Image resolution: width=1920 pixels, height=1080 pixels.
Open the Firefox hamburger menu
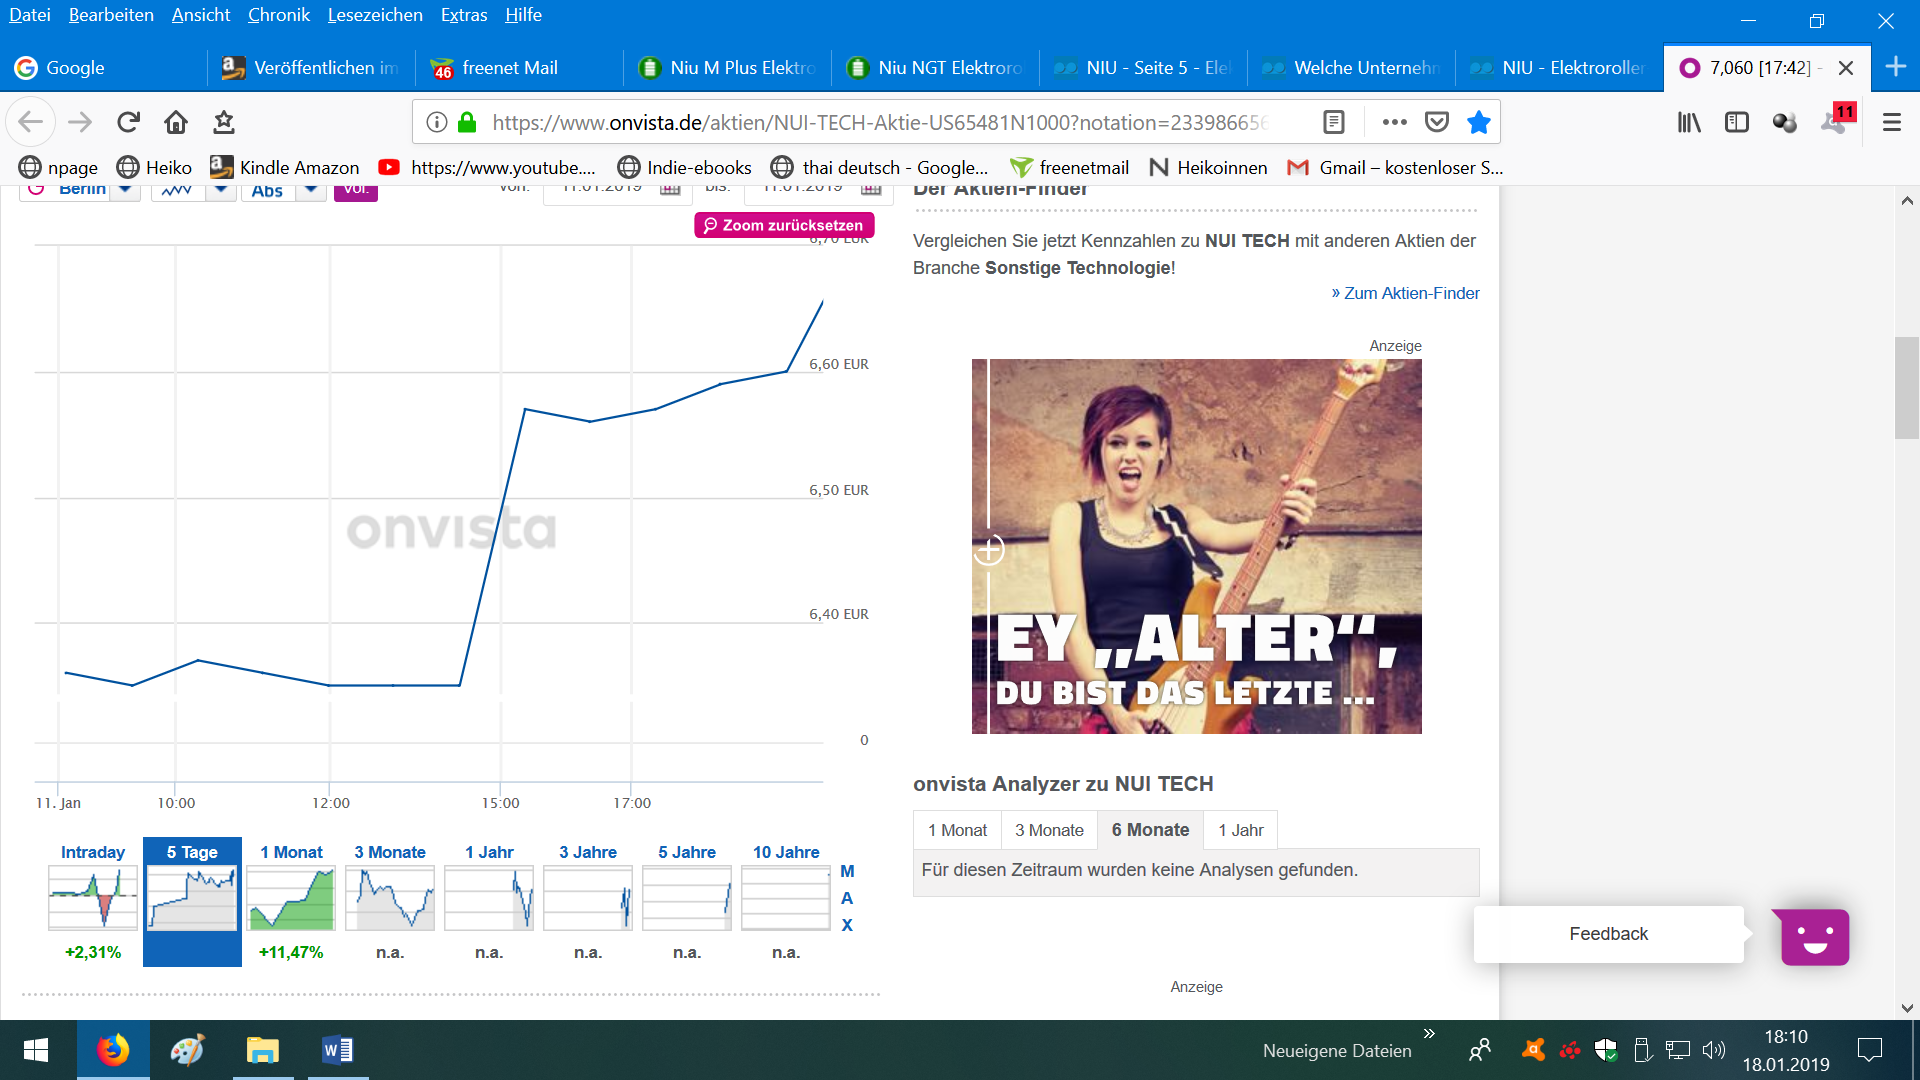pos(1891,122)
